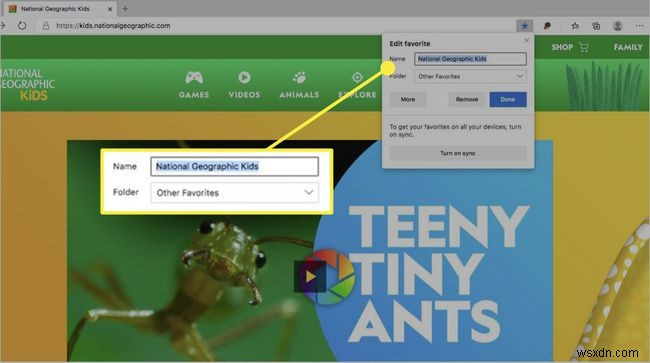
Task: Open the Games section on website
Action: 194,85
